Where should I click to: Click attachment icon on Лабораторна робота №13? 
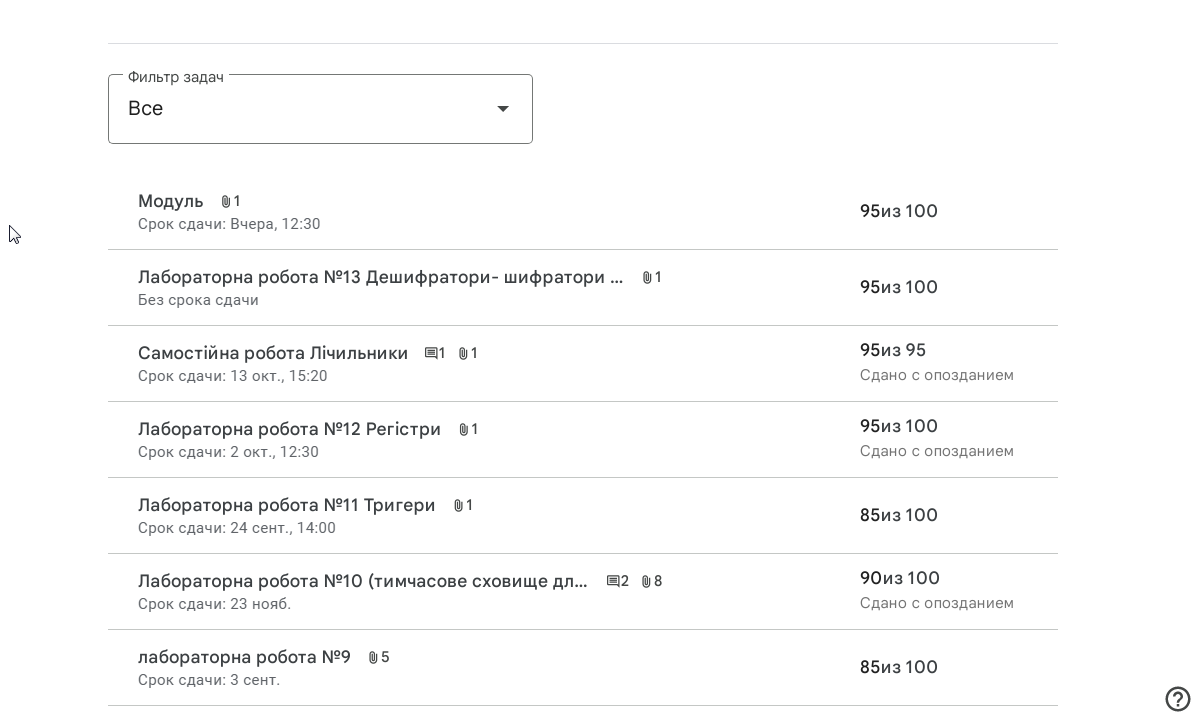pyautogui.click(x=647, y=278)
